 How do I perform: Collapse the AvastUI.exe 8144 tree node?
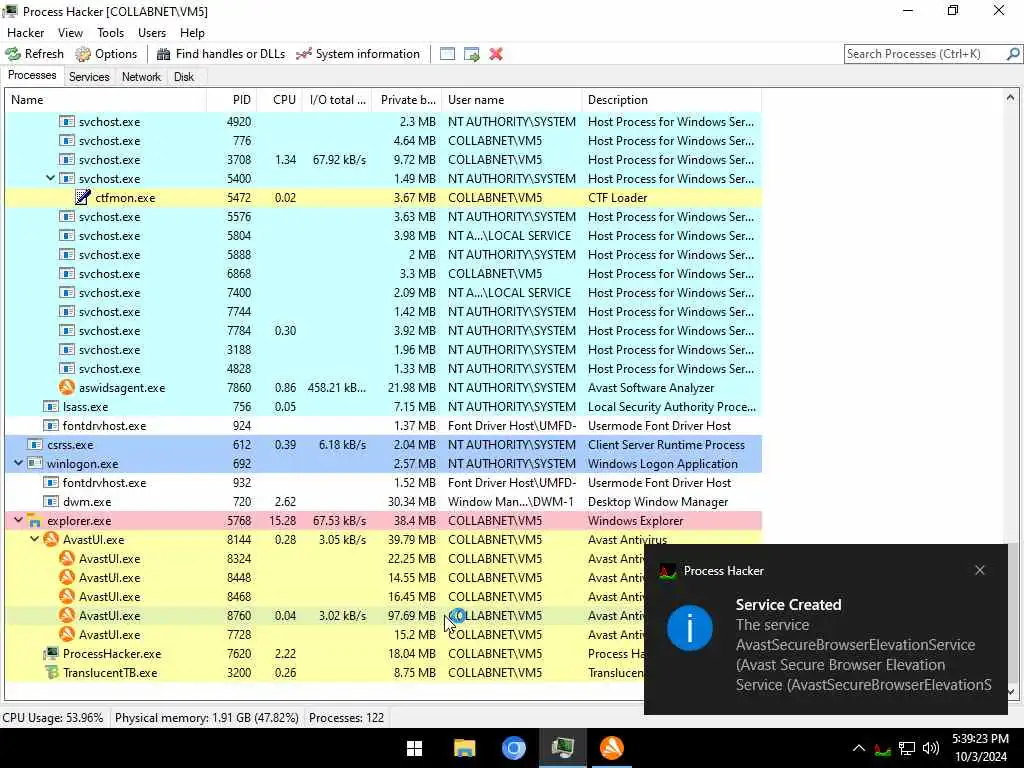coord(35,539)
